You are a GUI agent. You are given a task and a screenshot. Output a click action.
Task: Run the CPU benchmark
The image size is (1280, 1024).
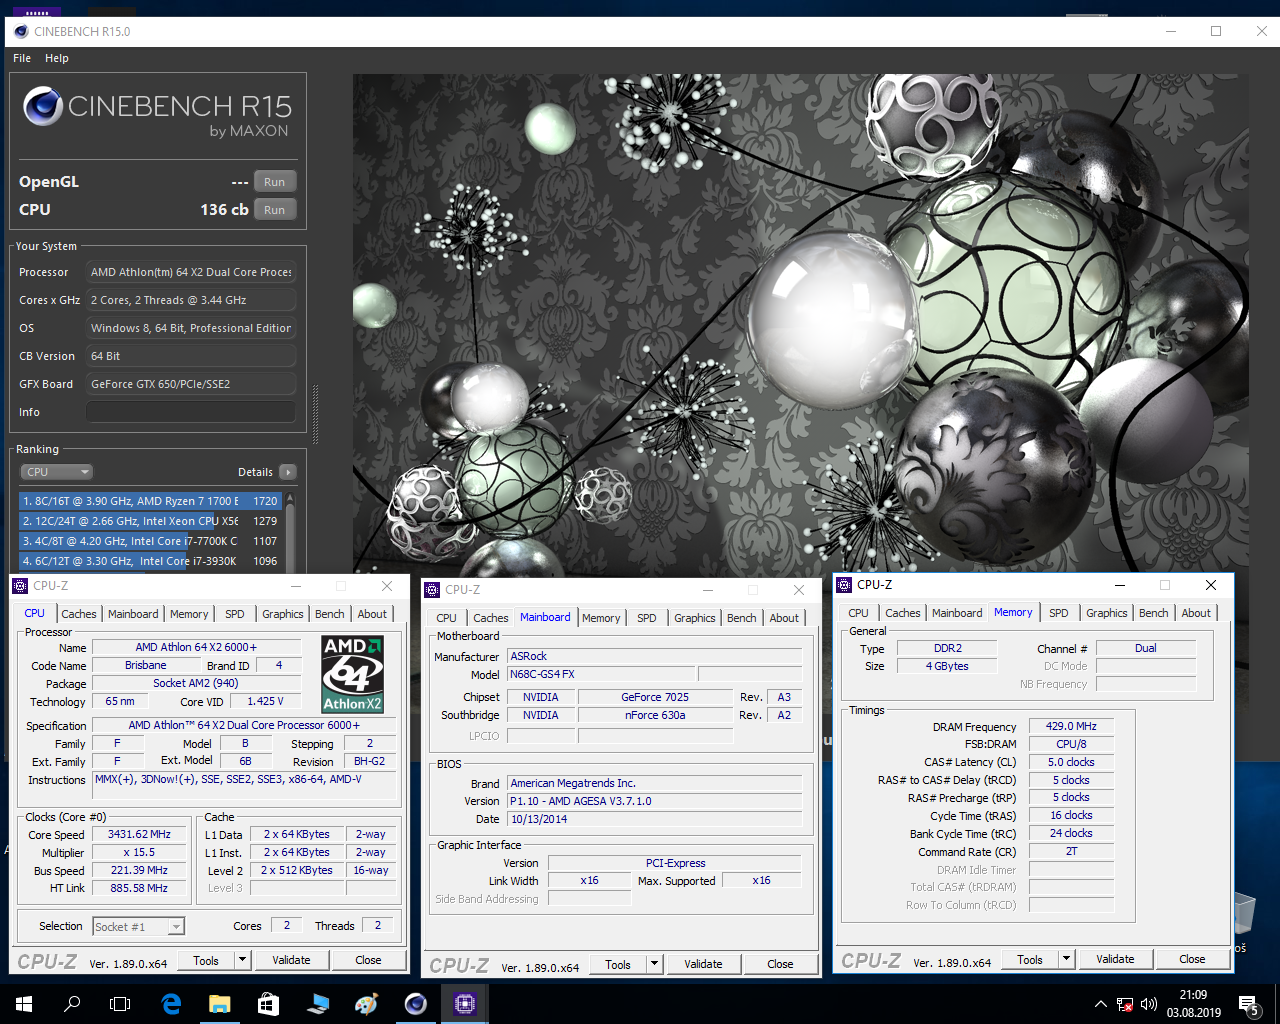[x=275, y=210]
